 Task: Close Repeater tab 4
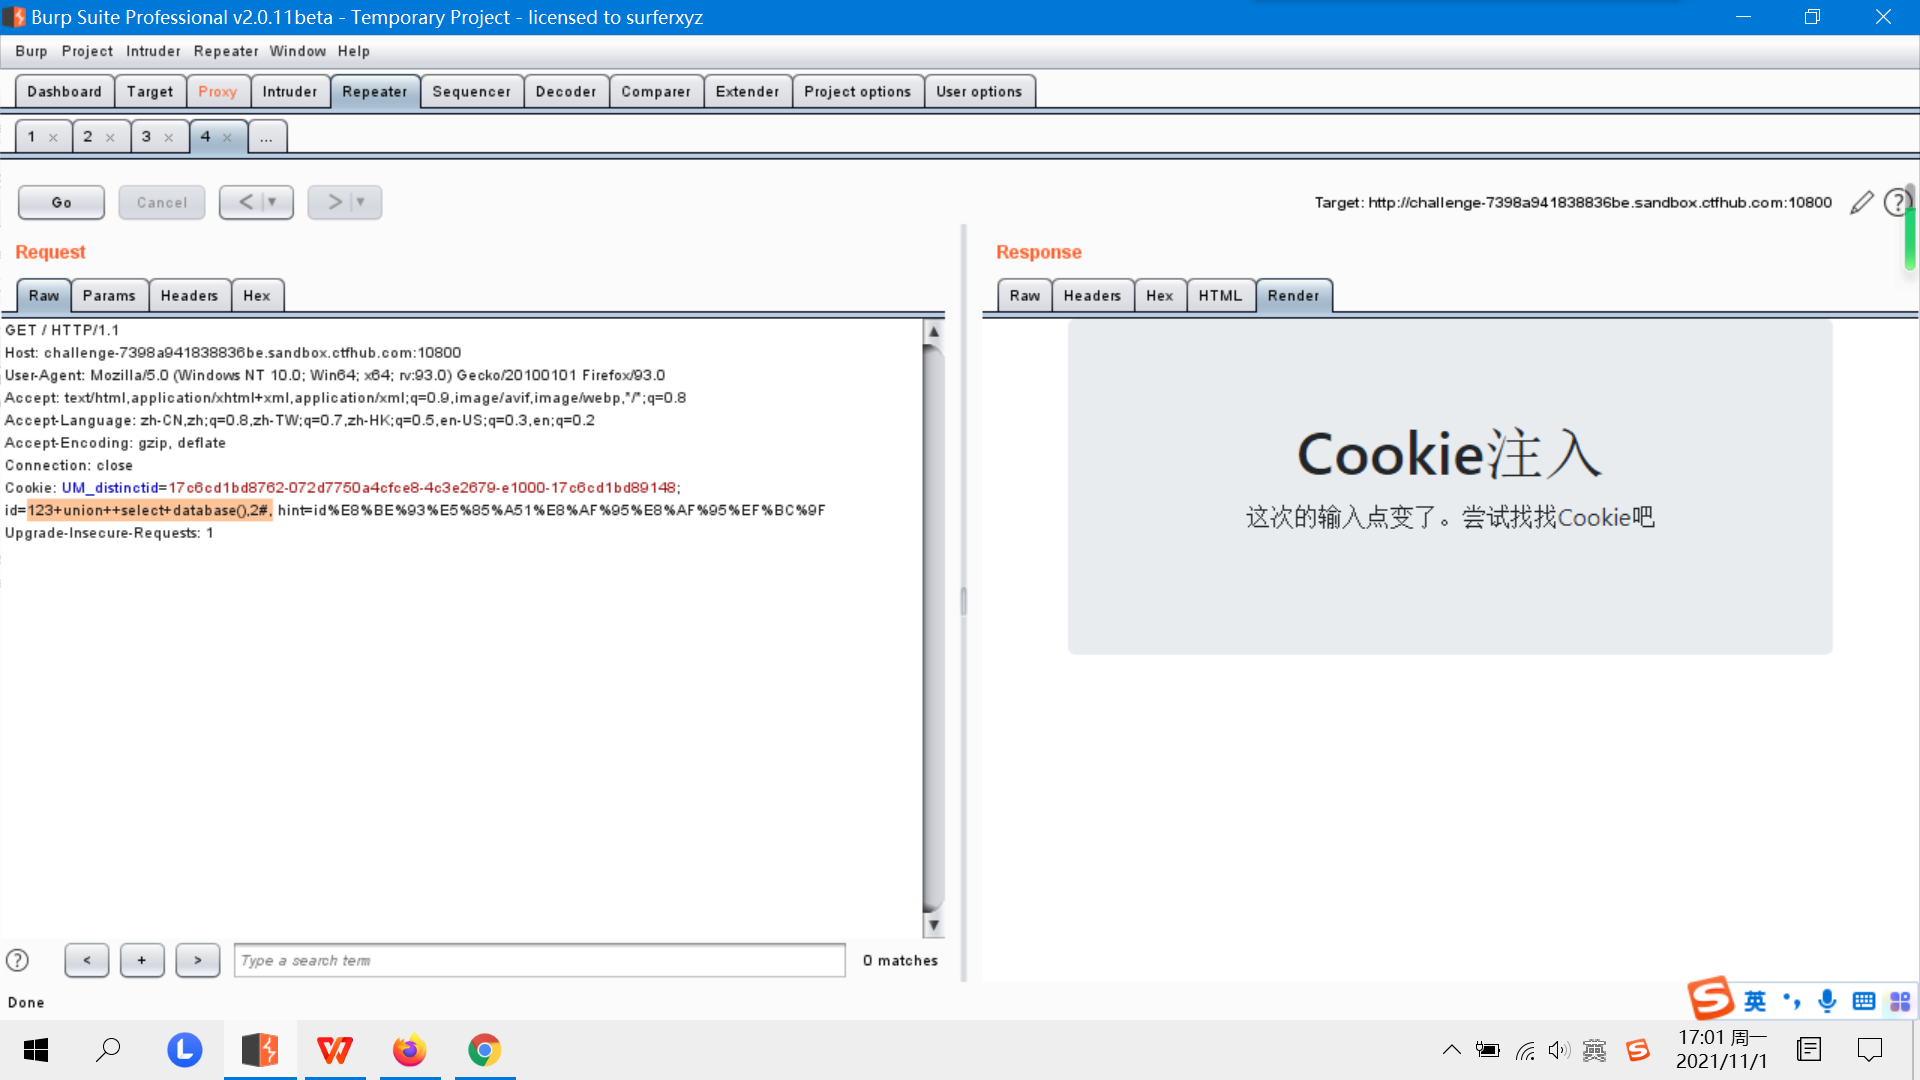point(227,138)
